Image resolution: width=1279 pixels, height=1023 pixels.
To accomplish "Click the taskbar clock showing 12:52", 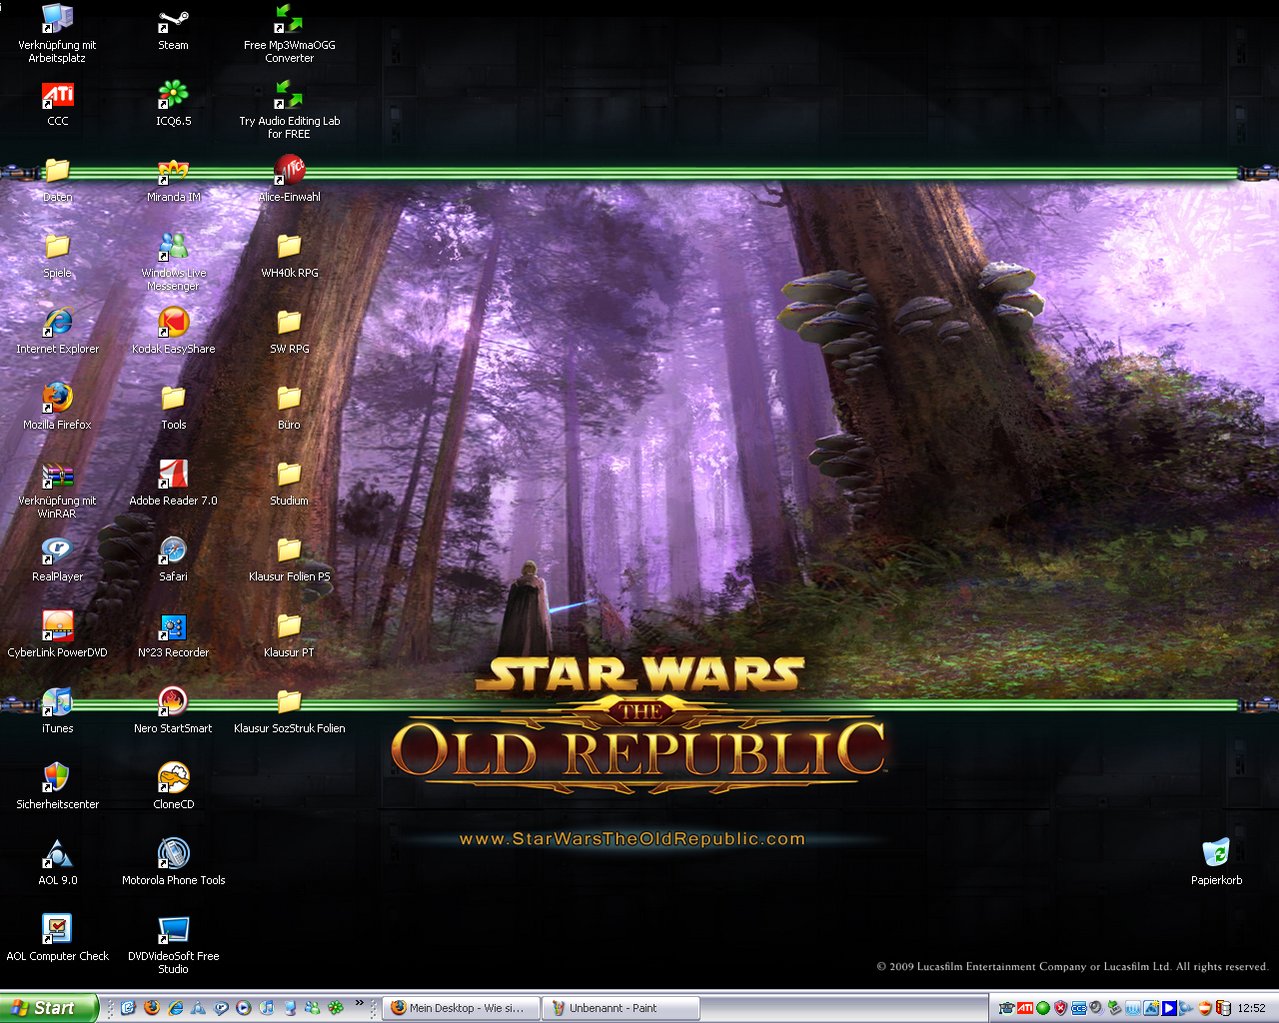I will pos(1251,1008).
